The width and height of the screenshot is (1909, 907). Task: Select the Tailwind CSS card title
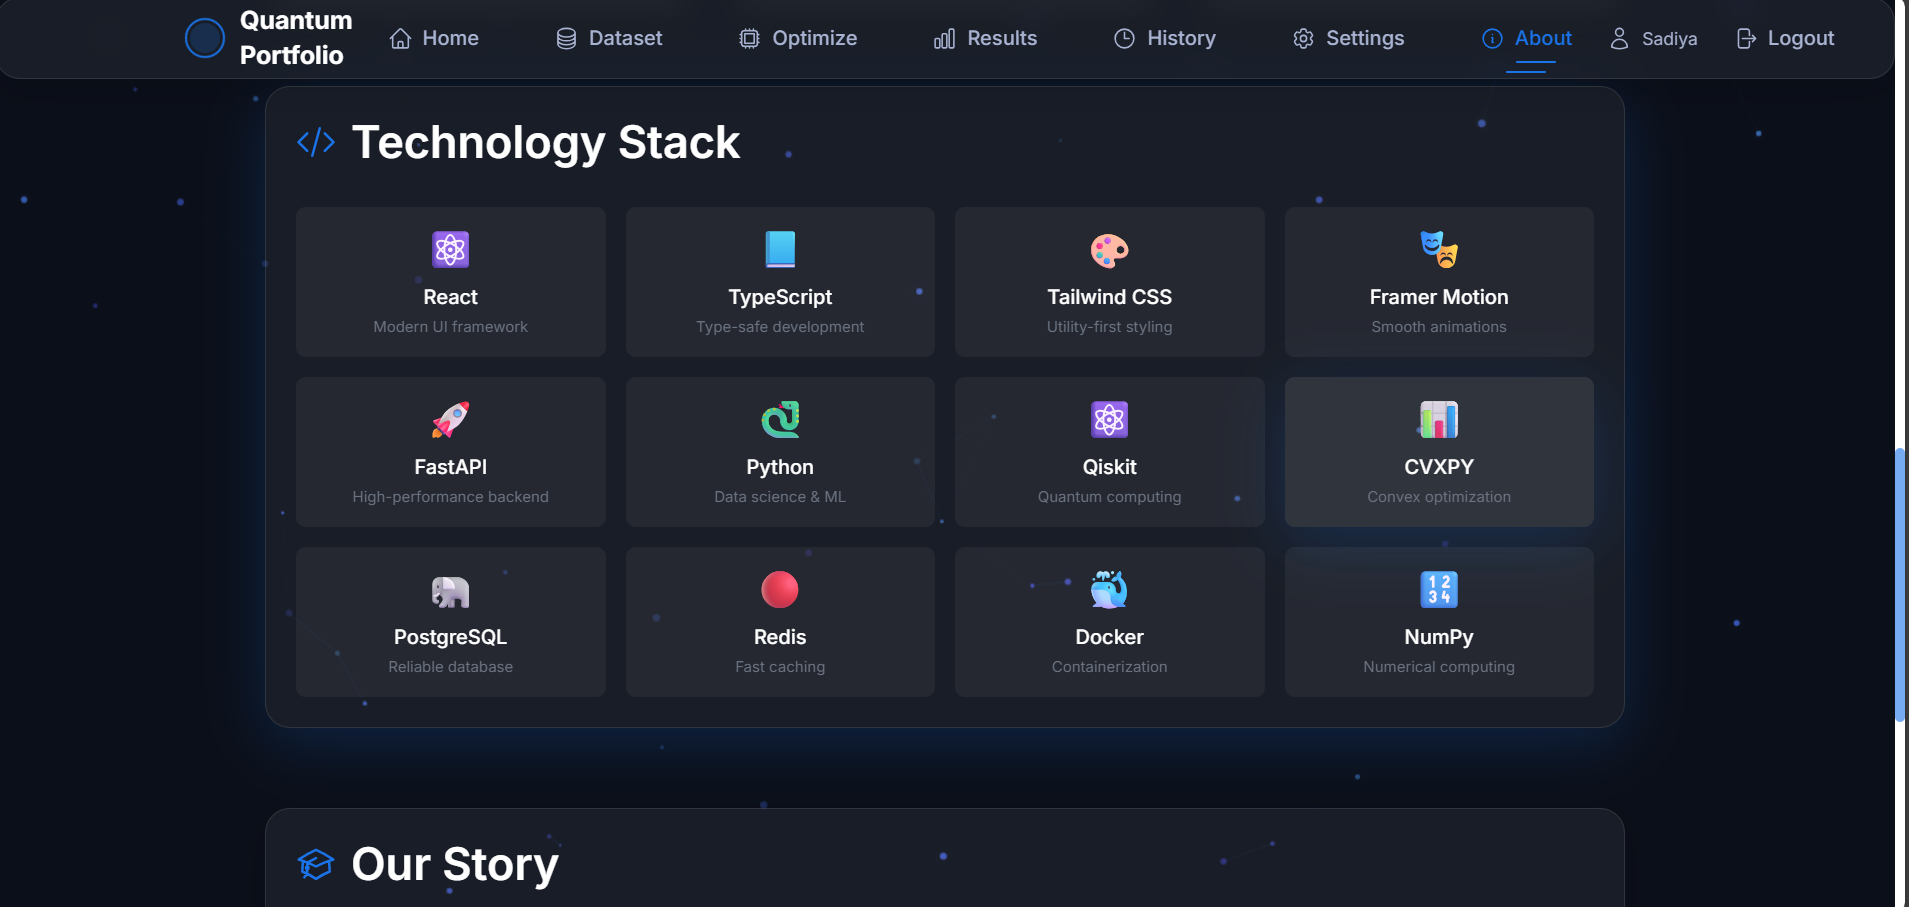[1110, 297]
